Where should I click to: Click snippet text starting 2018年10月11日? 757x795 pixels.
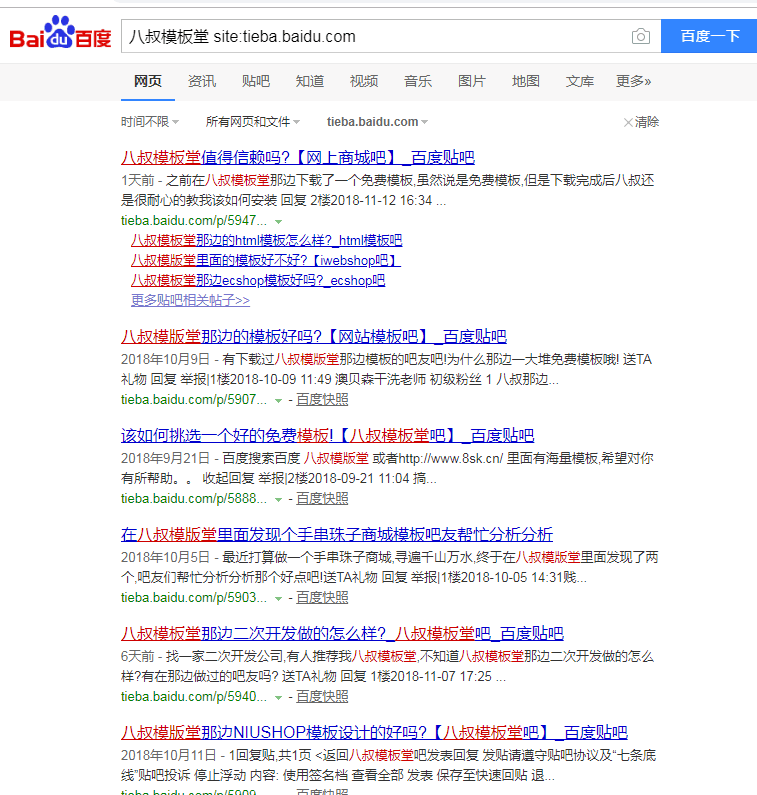(388, 765)
